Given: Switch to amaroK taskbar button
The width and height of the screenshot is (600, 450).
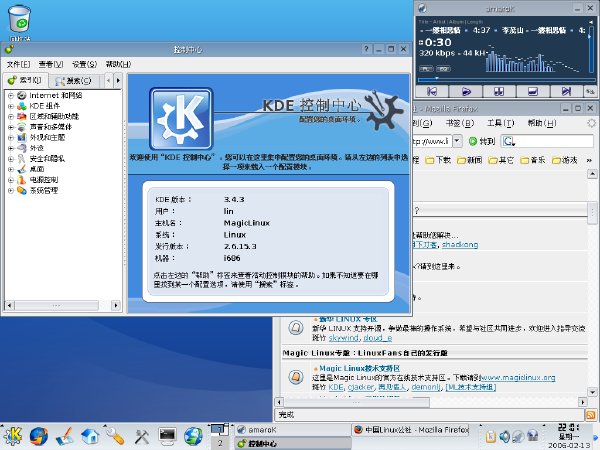Looking at the screenshot, I should [292, 430].
